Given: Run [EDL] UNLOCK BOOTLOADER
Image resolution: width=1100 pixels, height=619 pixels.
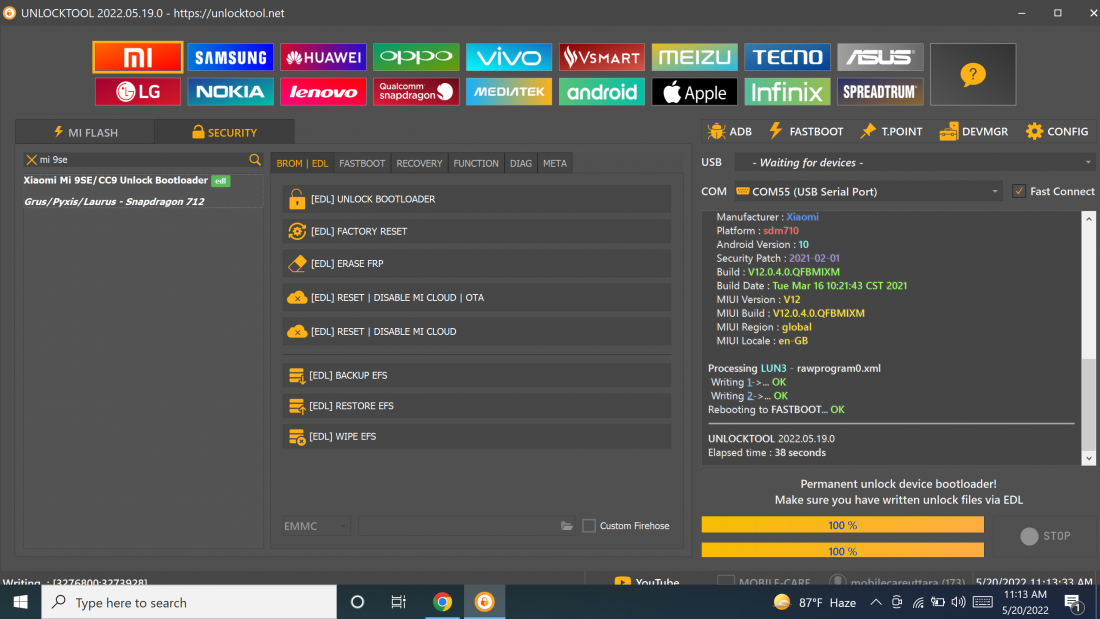Looking at the screenshot, I should (x=477, y=199).
